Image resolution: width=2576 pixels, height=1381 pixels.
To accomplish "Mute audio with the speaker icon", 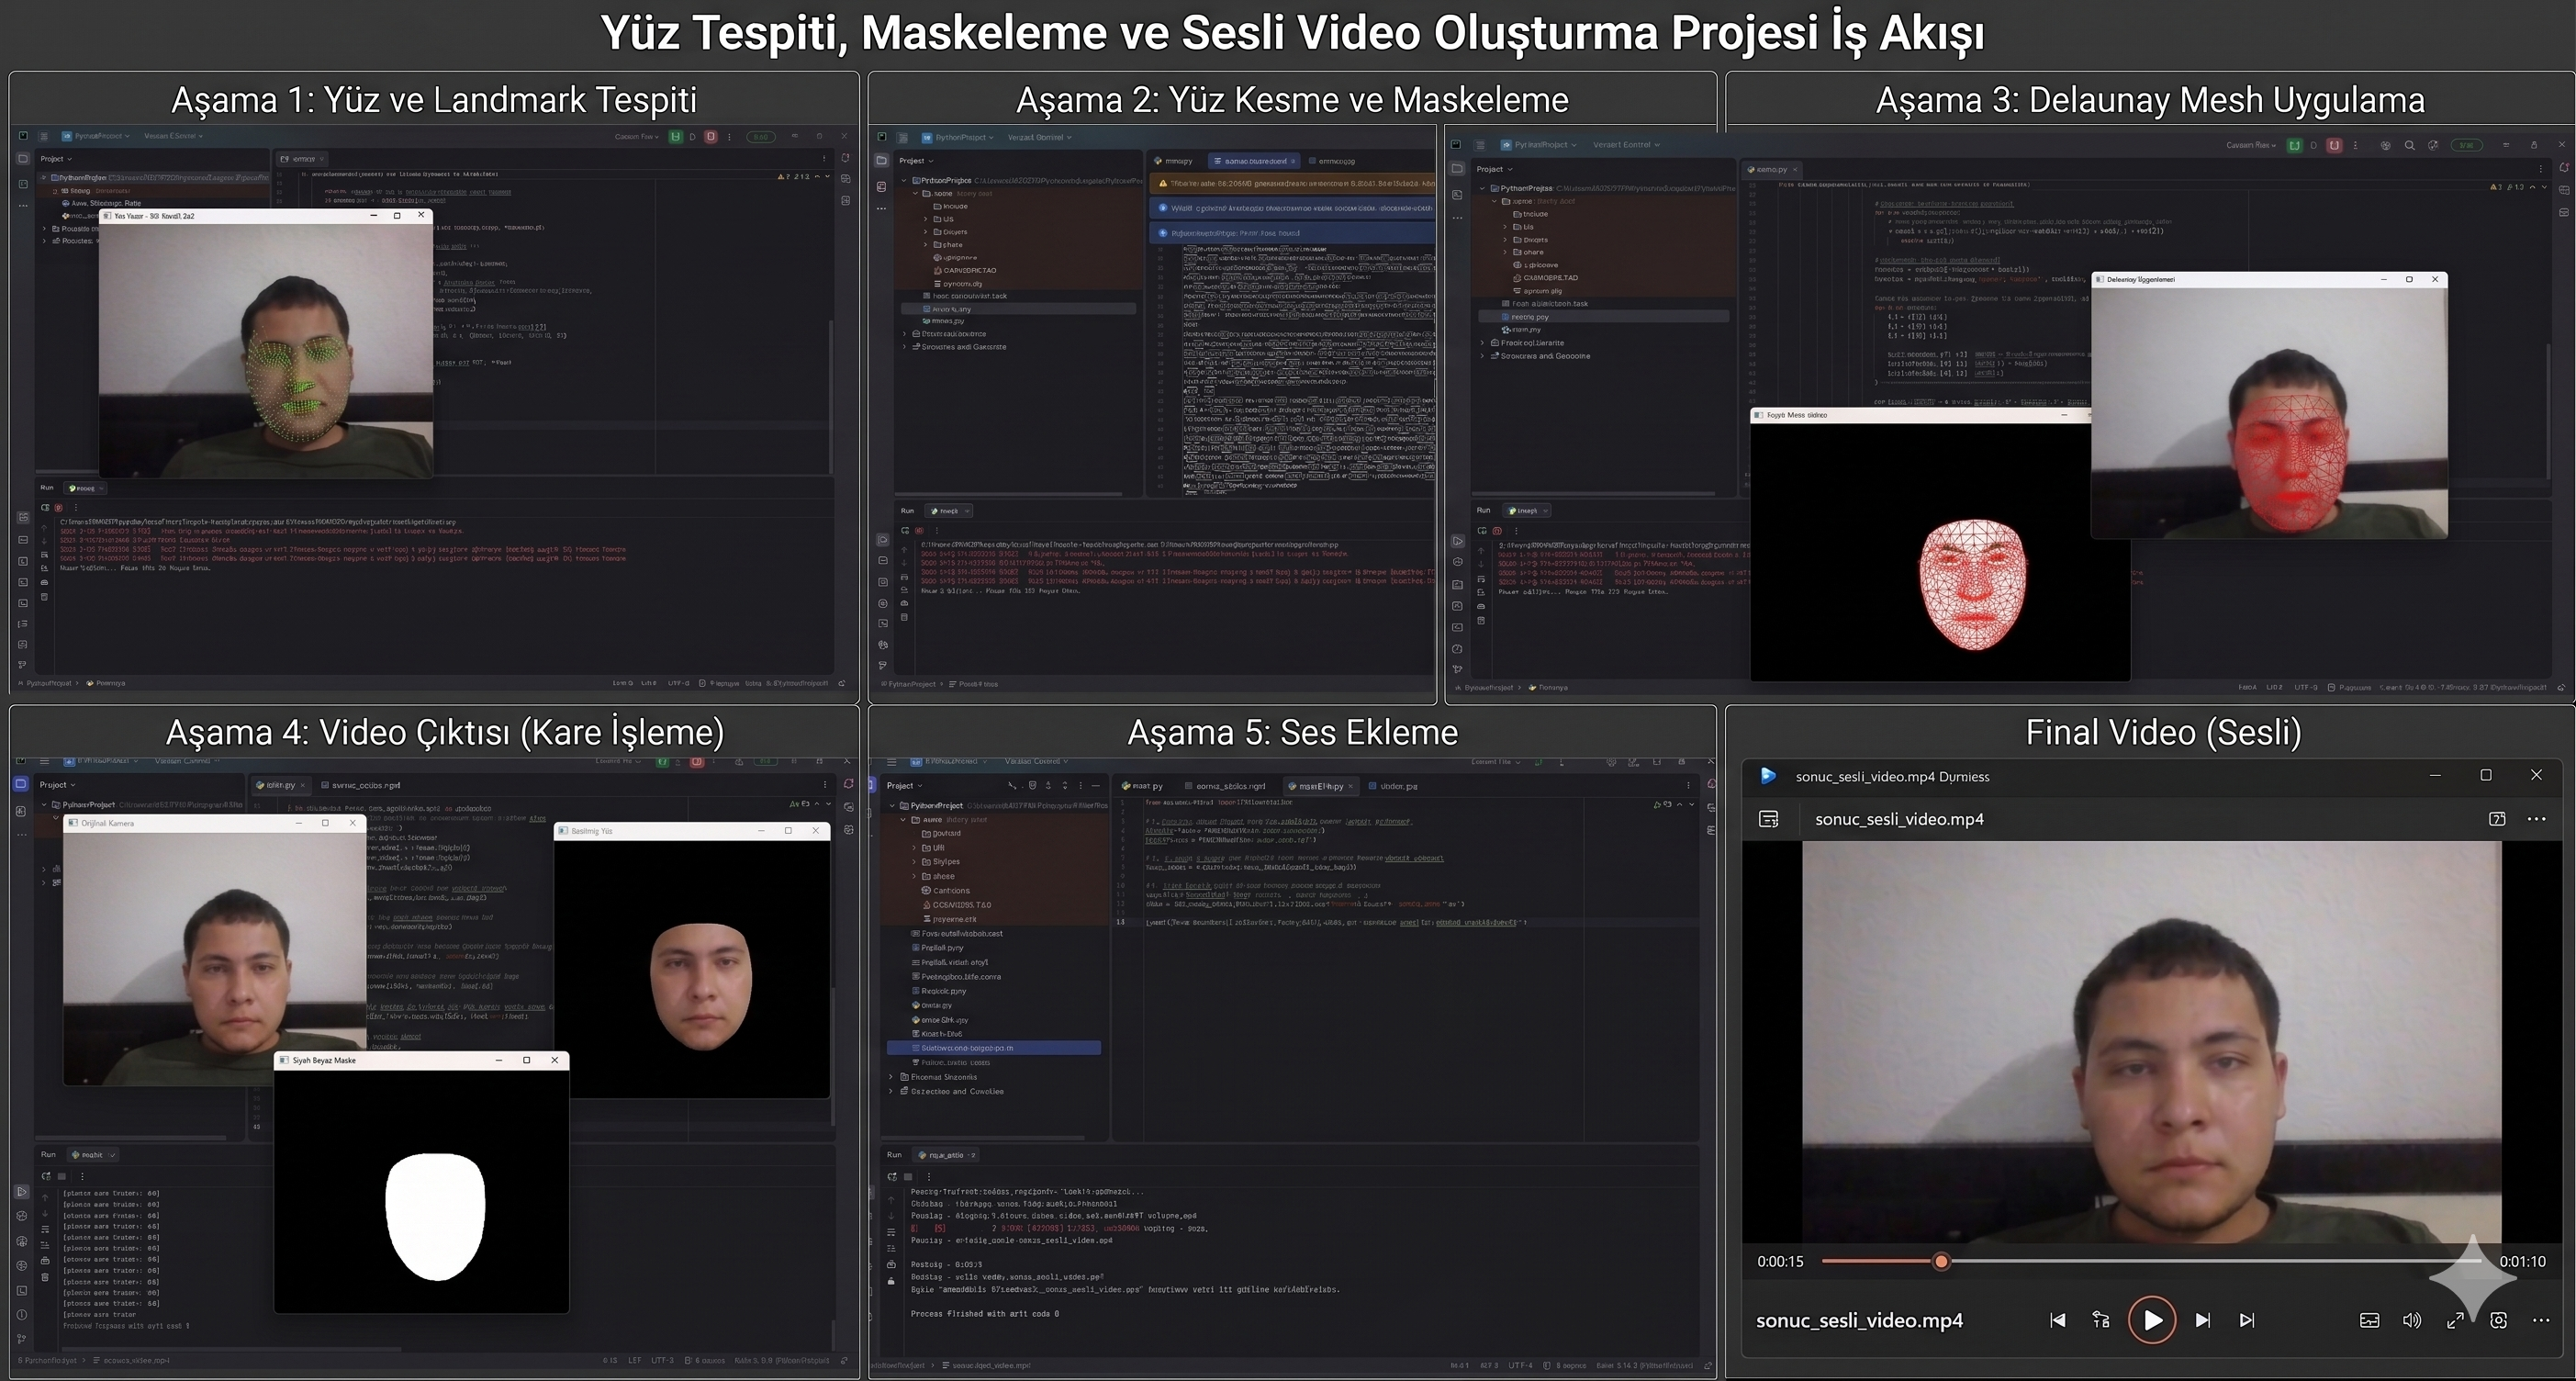I will (2412, 1320).
